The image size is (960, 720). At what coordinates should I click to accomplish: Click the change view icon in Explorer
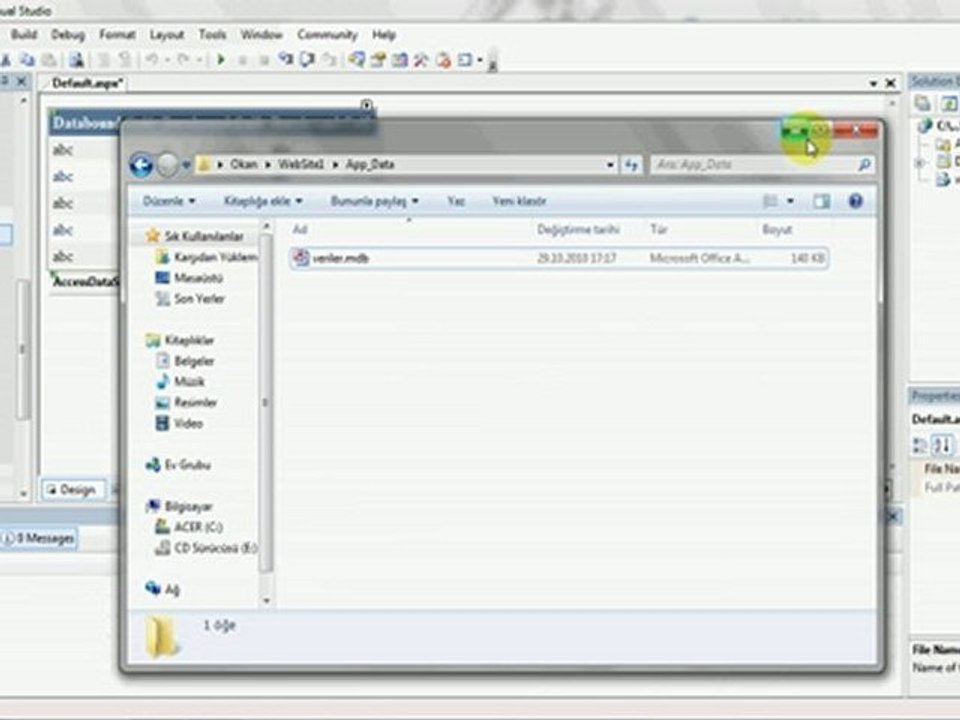pyautogui.click(x=770, y=201)
